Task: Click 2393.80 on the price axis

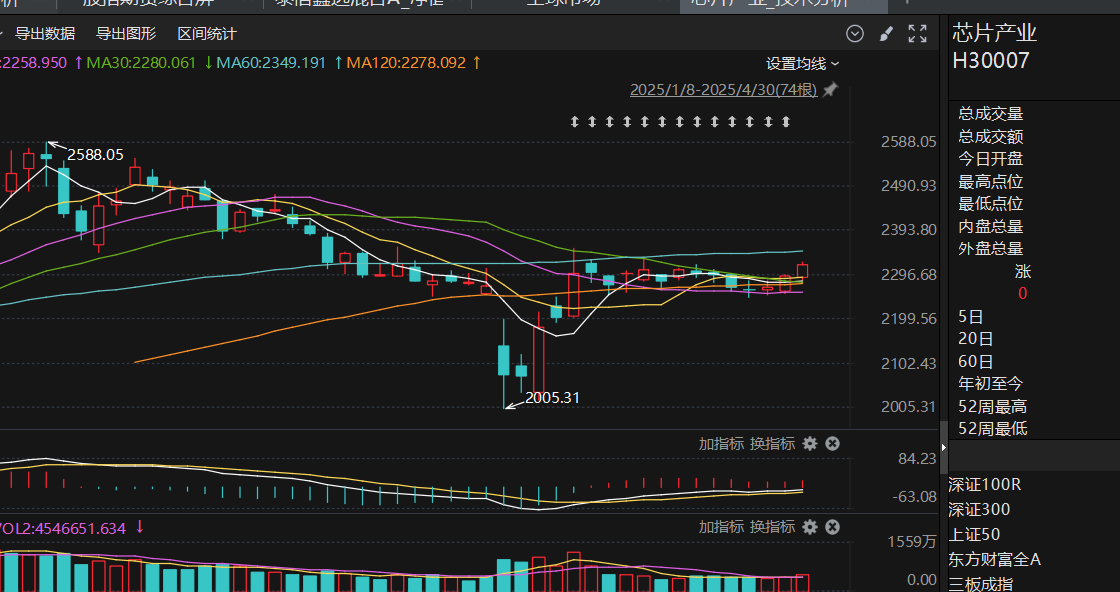Action: click(909, 230)
